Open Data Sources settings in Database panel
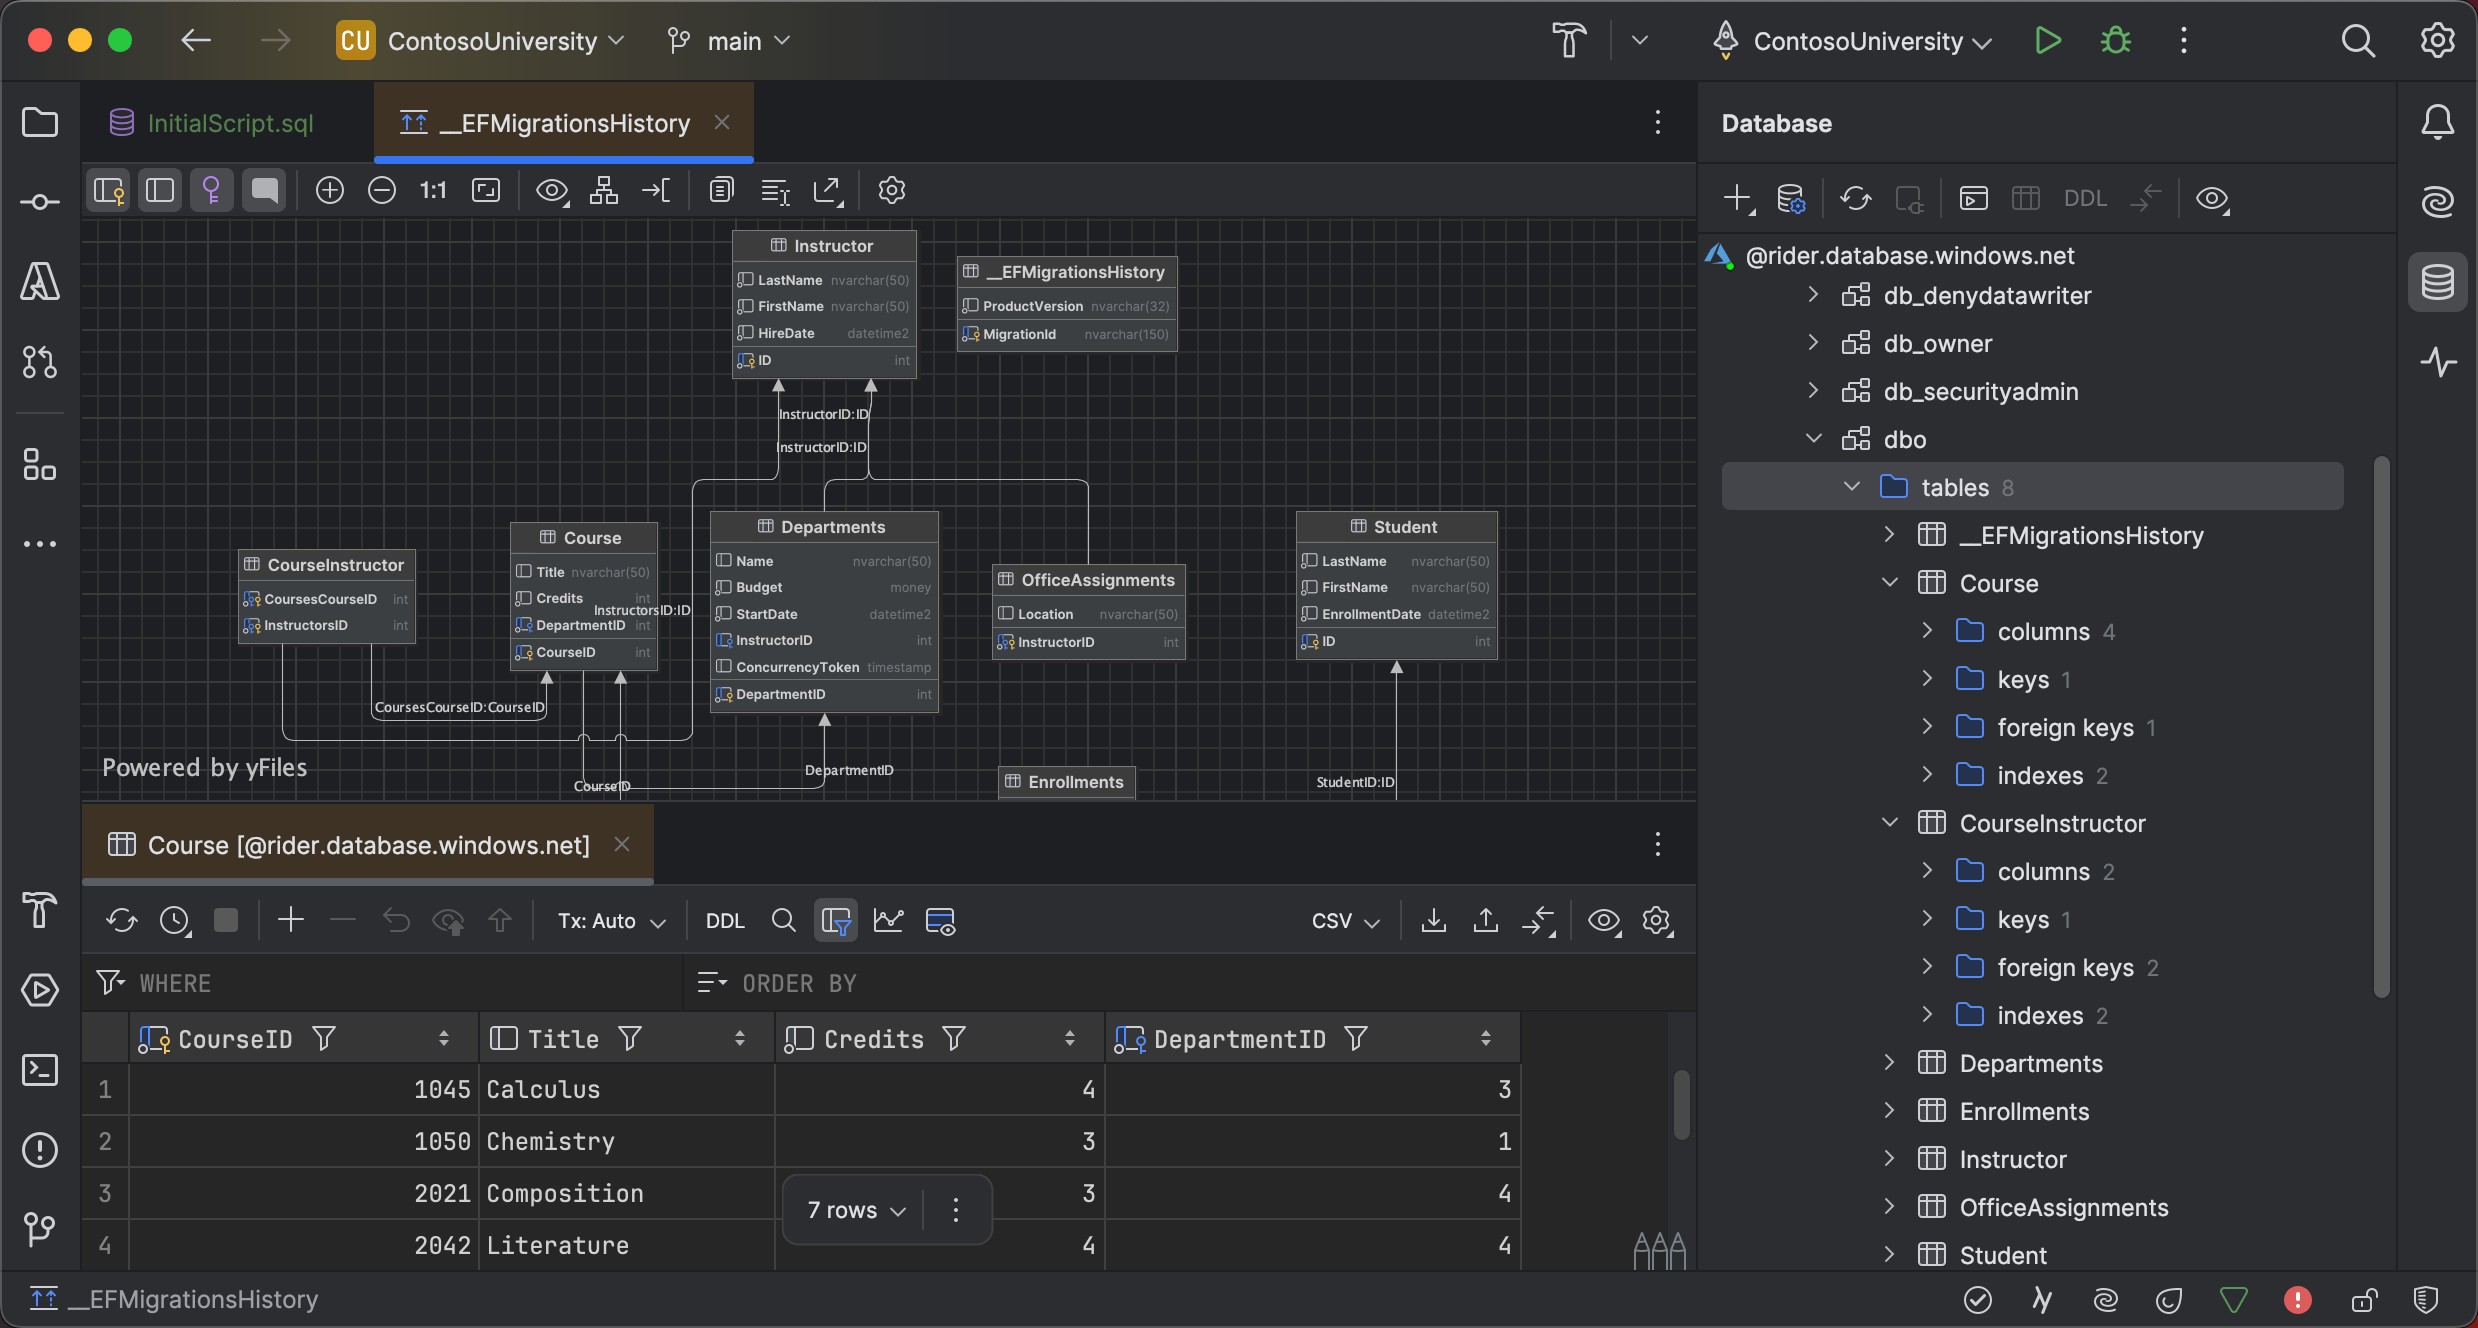2478x1328 pixels. 1791,198
